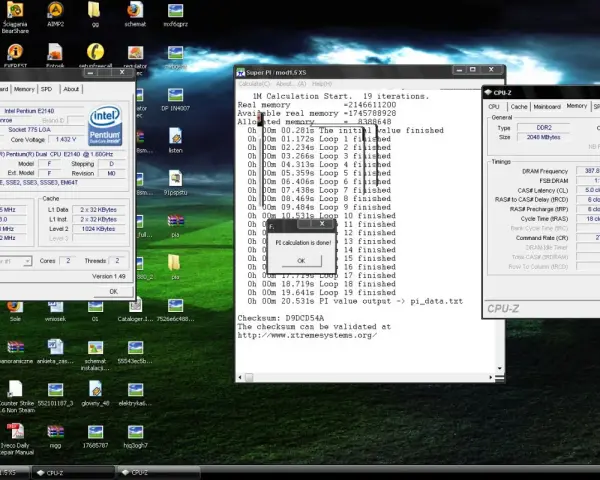Click the '1M Calculation Start. 19 iterations.' line
The image size is (600, 480).
tap(341, 96)
